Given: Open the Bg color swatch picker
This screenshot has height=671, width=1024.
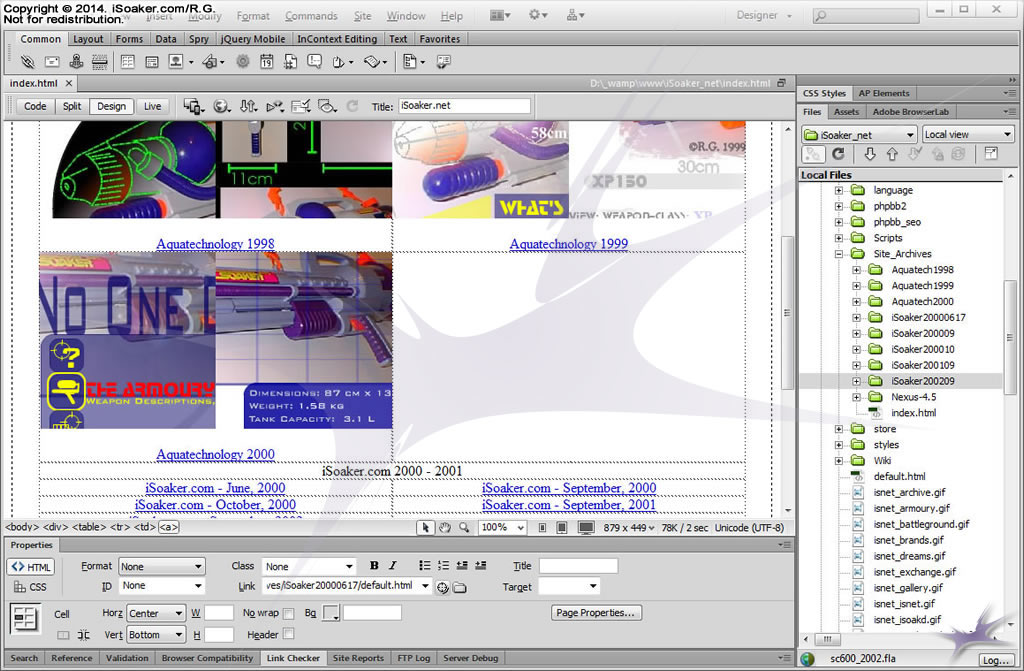Looking at the screenshot, I should coord(331,613).
